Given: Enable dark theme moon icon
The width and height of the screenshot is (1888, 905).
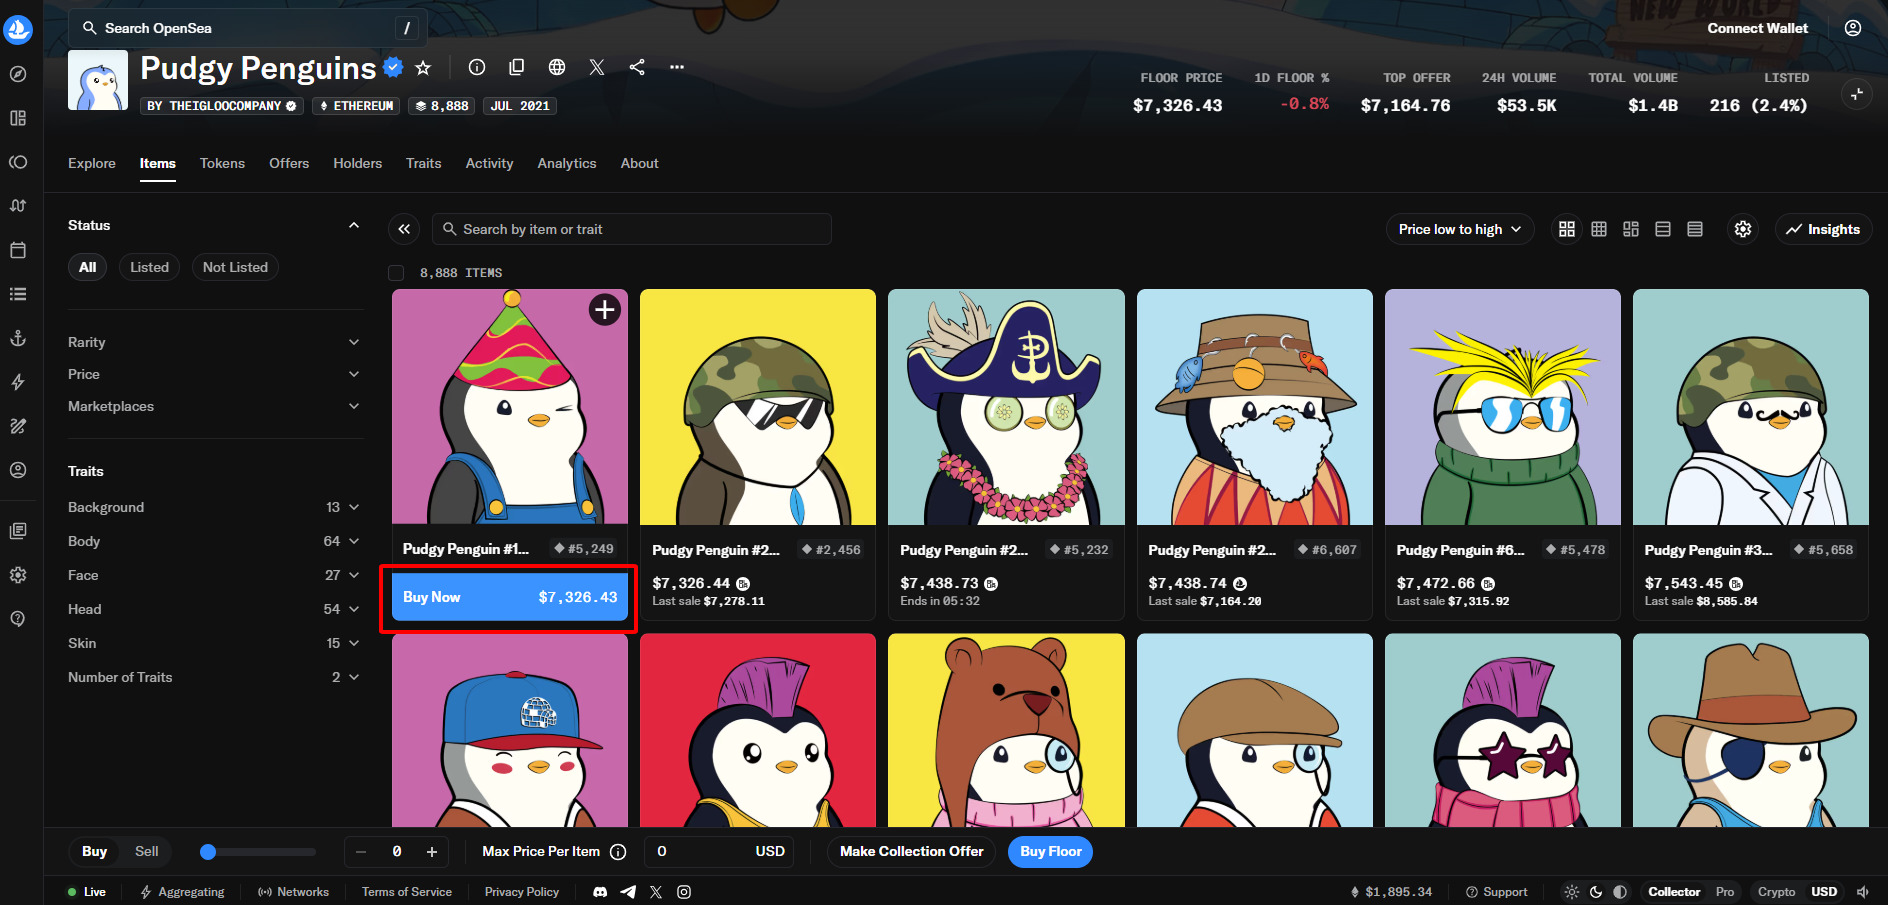Looking at the screenshot, I should click(x=1596, y=892).
